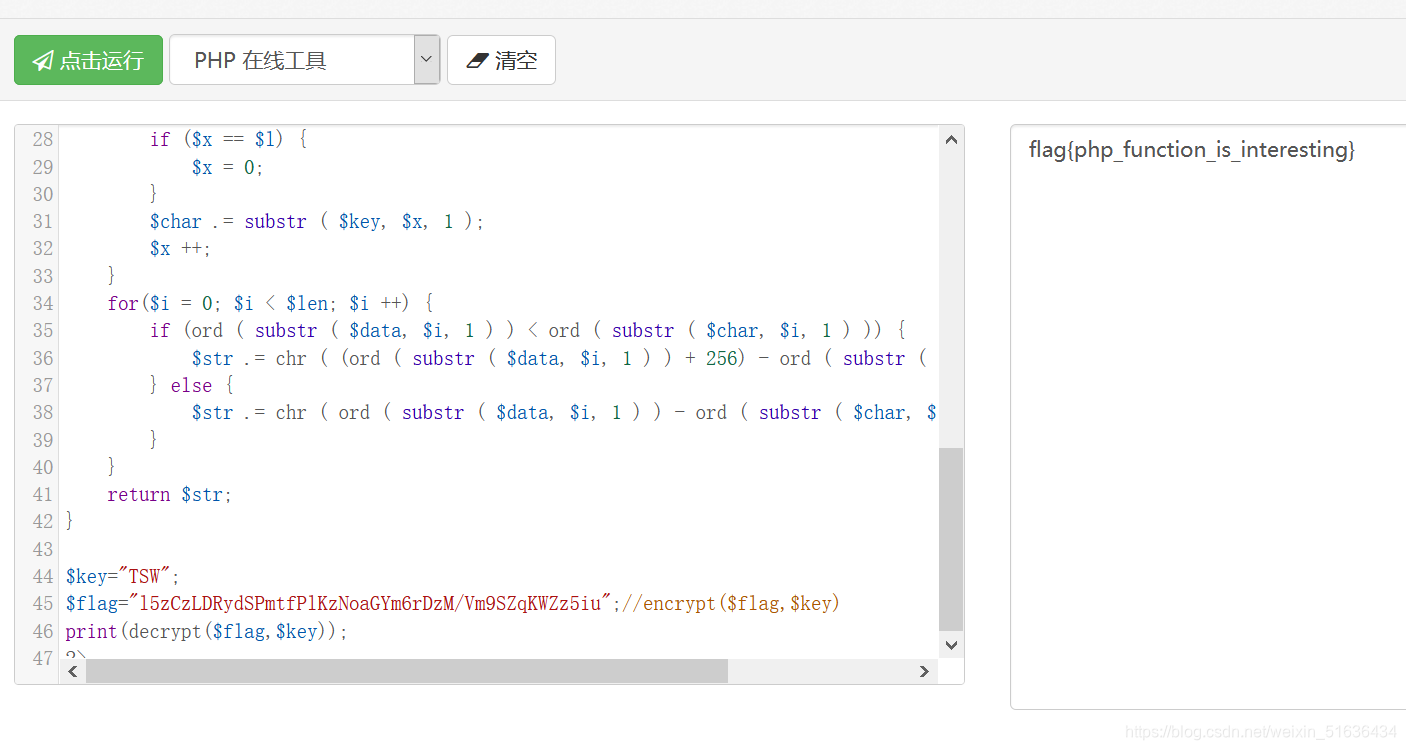Click the print(decrypt($flag,$key)); line
The width and height of the screenshot is (1406, 750).
(207, 631)
